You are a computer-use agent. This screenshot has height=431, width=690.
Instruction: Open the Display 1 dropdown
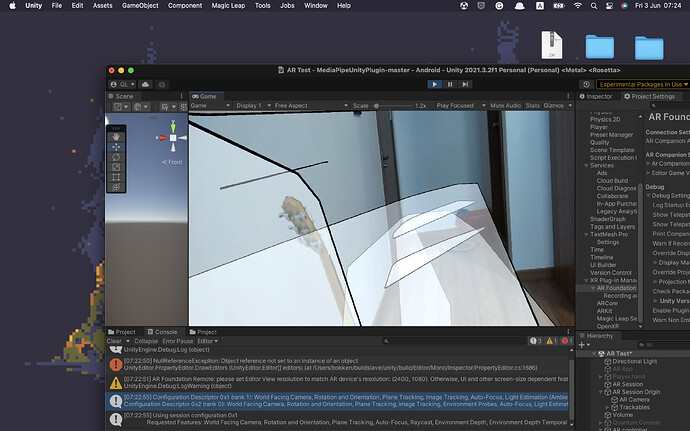253,106
